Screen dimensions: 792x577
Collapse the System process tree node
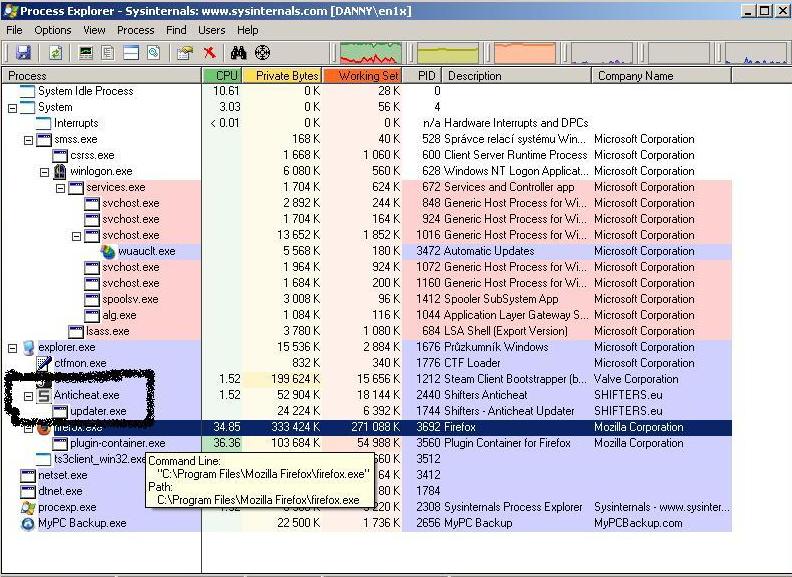point(13,108)
